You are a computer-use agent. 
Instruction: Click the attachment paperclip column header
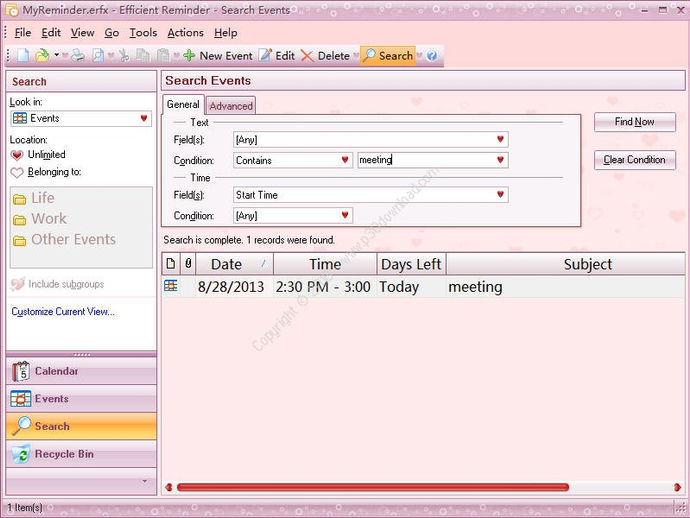coord(188,264)
